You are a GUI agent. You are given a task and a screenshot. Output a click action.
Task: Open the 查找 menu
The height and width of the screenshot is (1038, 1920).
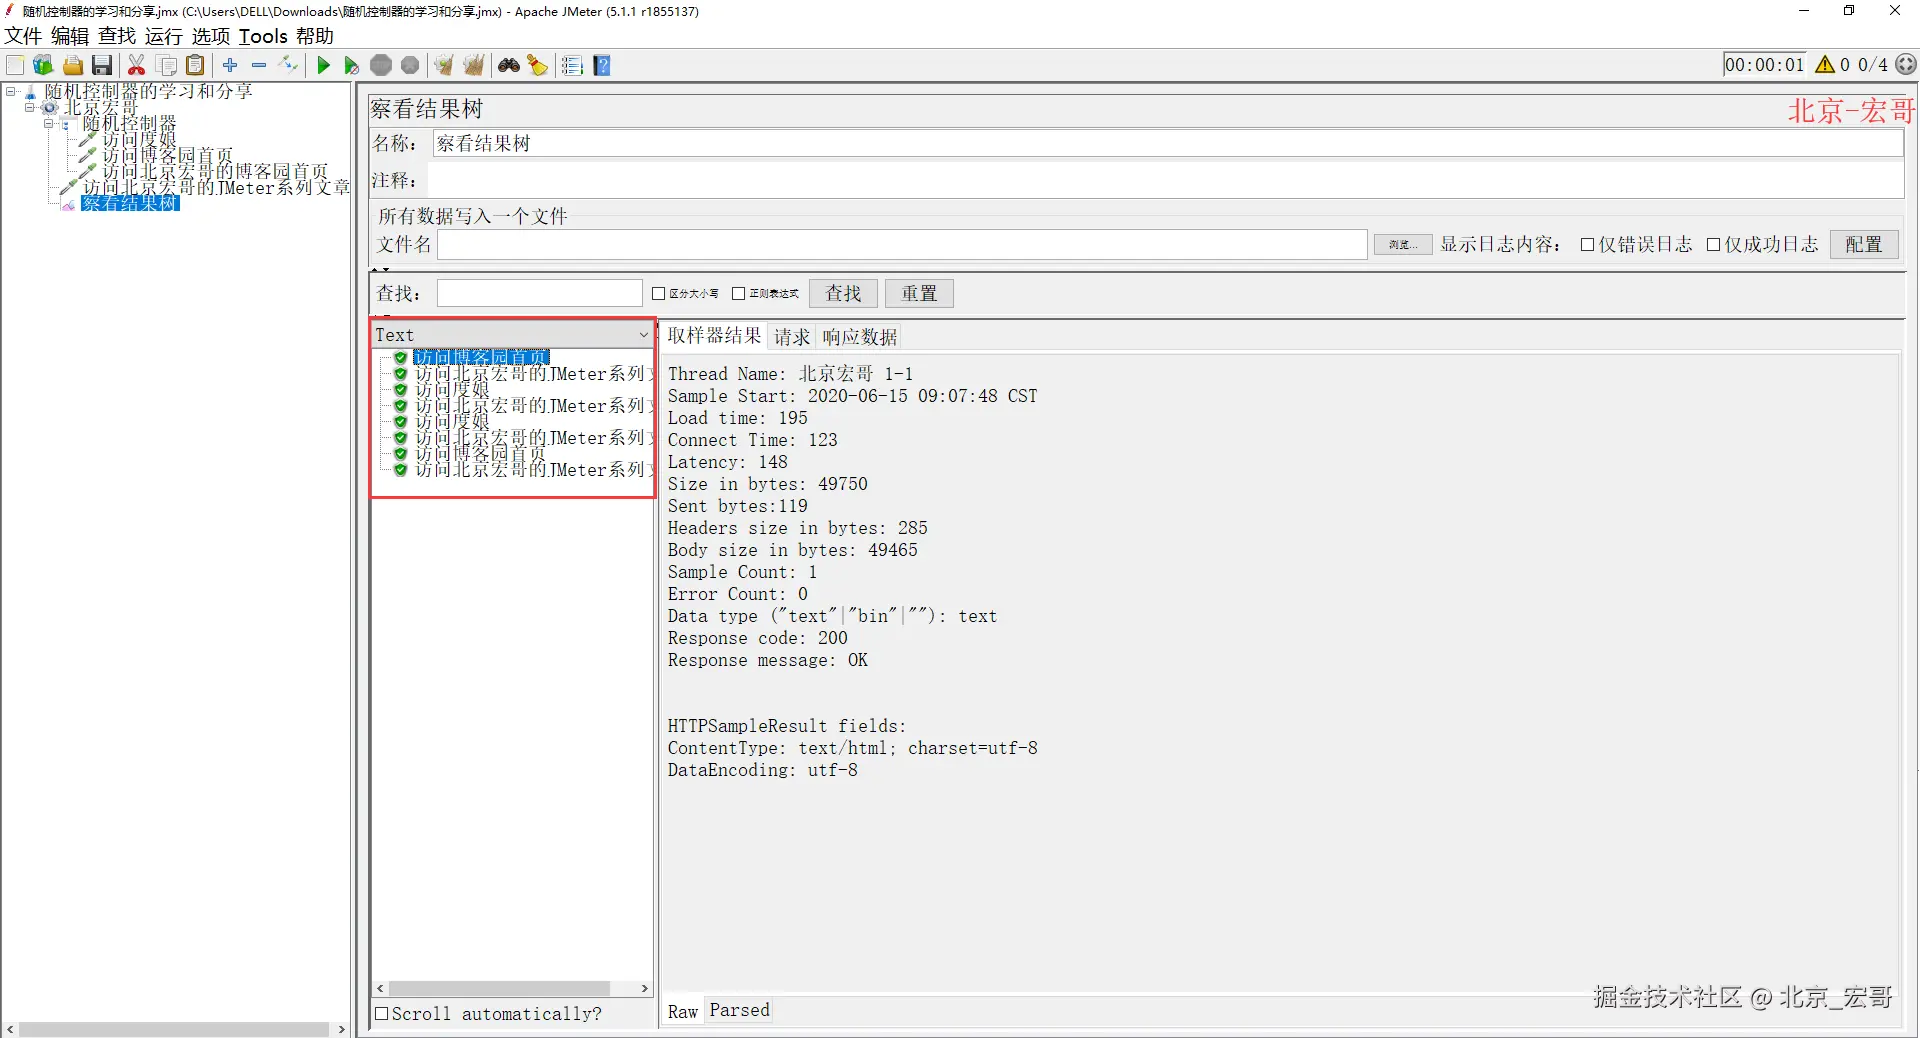(117, 36)
